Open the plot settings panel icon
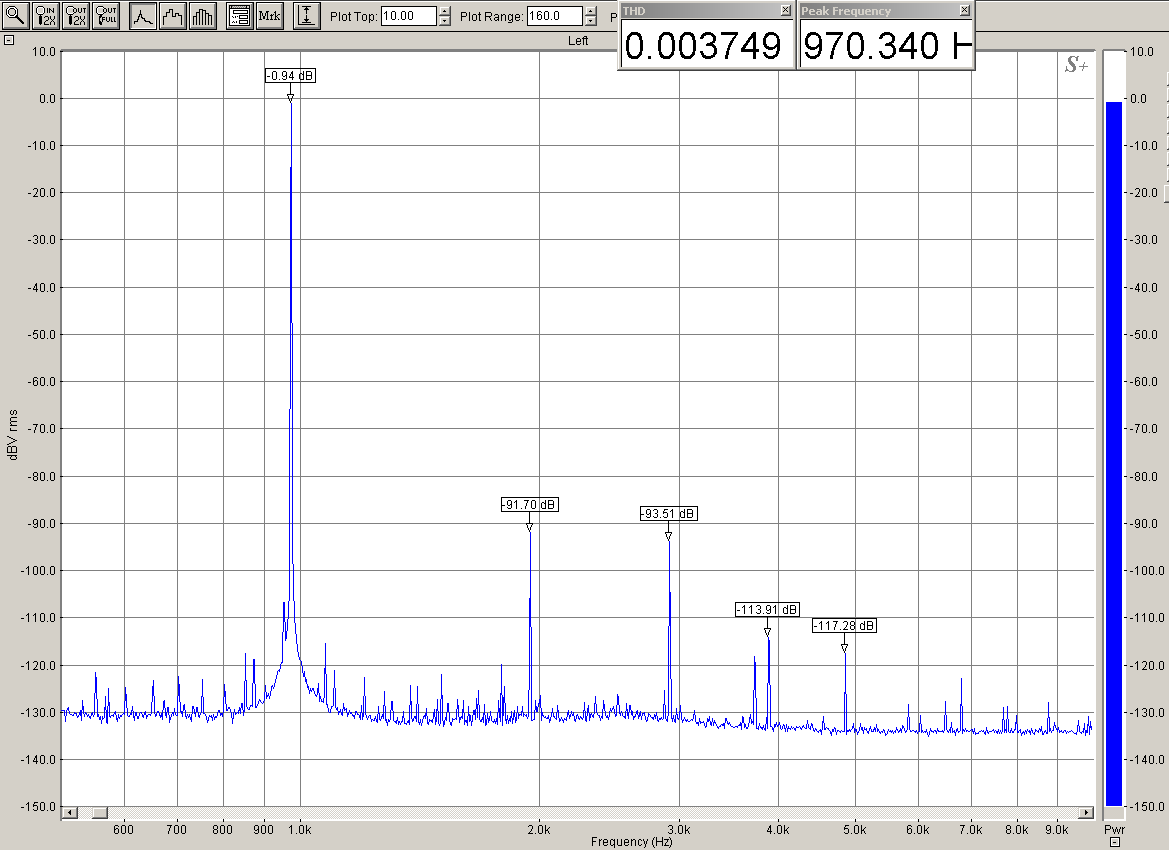The width and height of the screenshot is (1169, 852). click(239, 15)
